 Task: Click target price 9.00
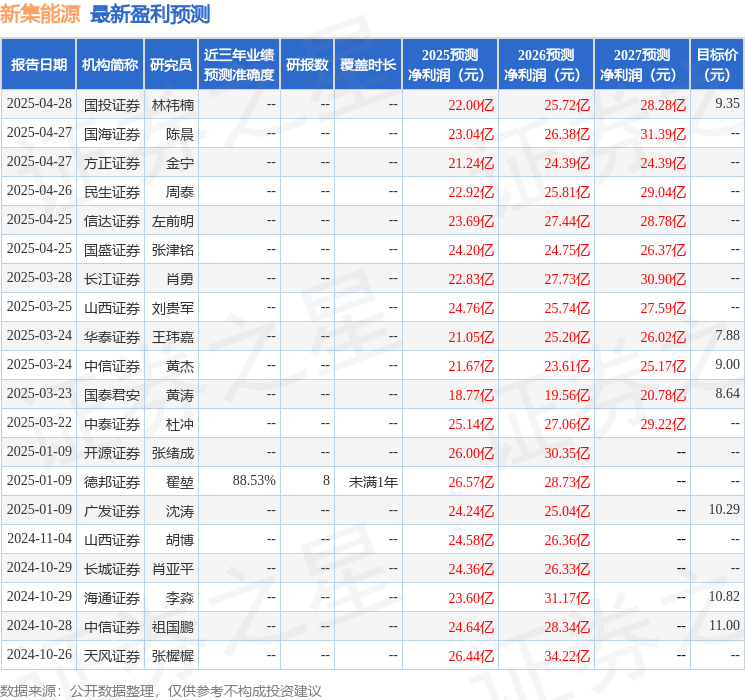click(x=727, y=364)
